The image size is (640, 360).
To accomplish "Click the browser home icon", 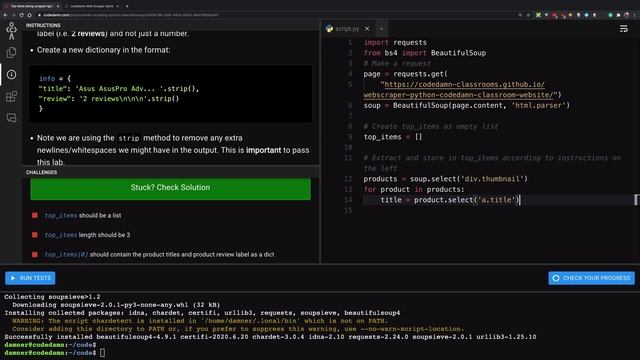I will tap(29, 15).
